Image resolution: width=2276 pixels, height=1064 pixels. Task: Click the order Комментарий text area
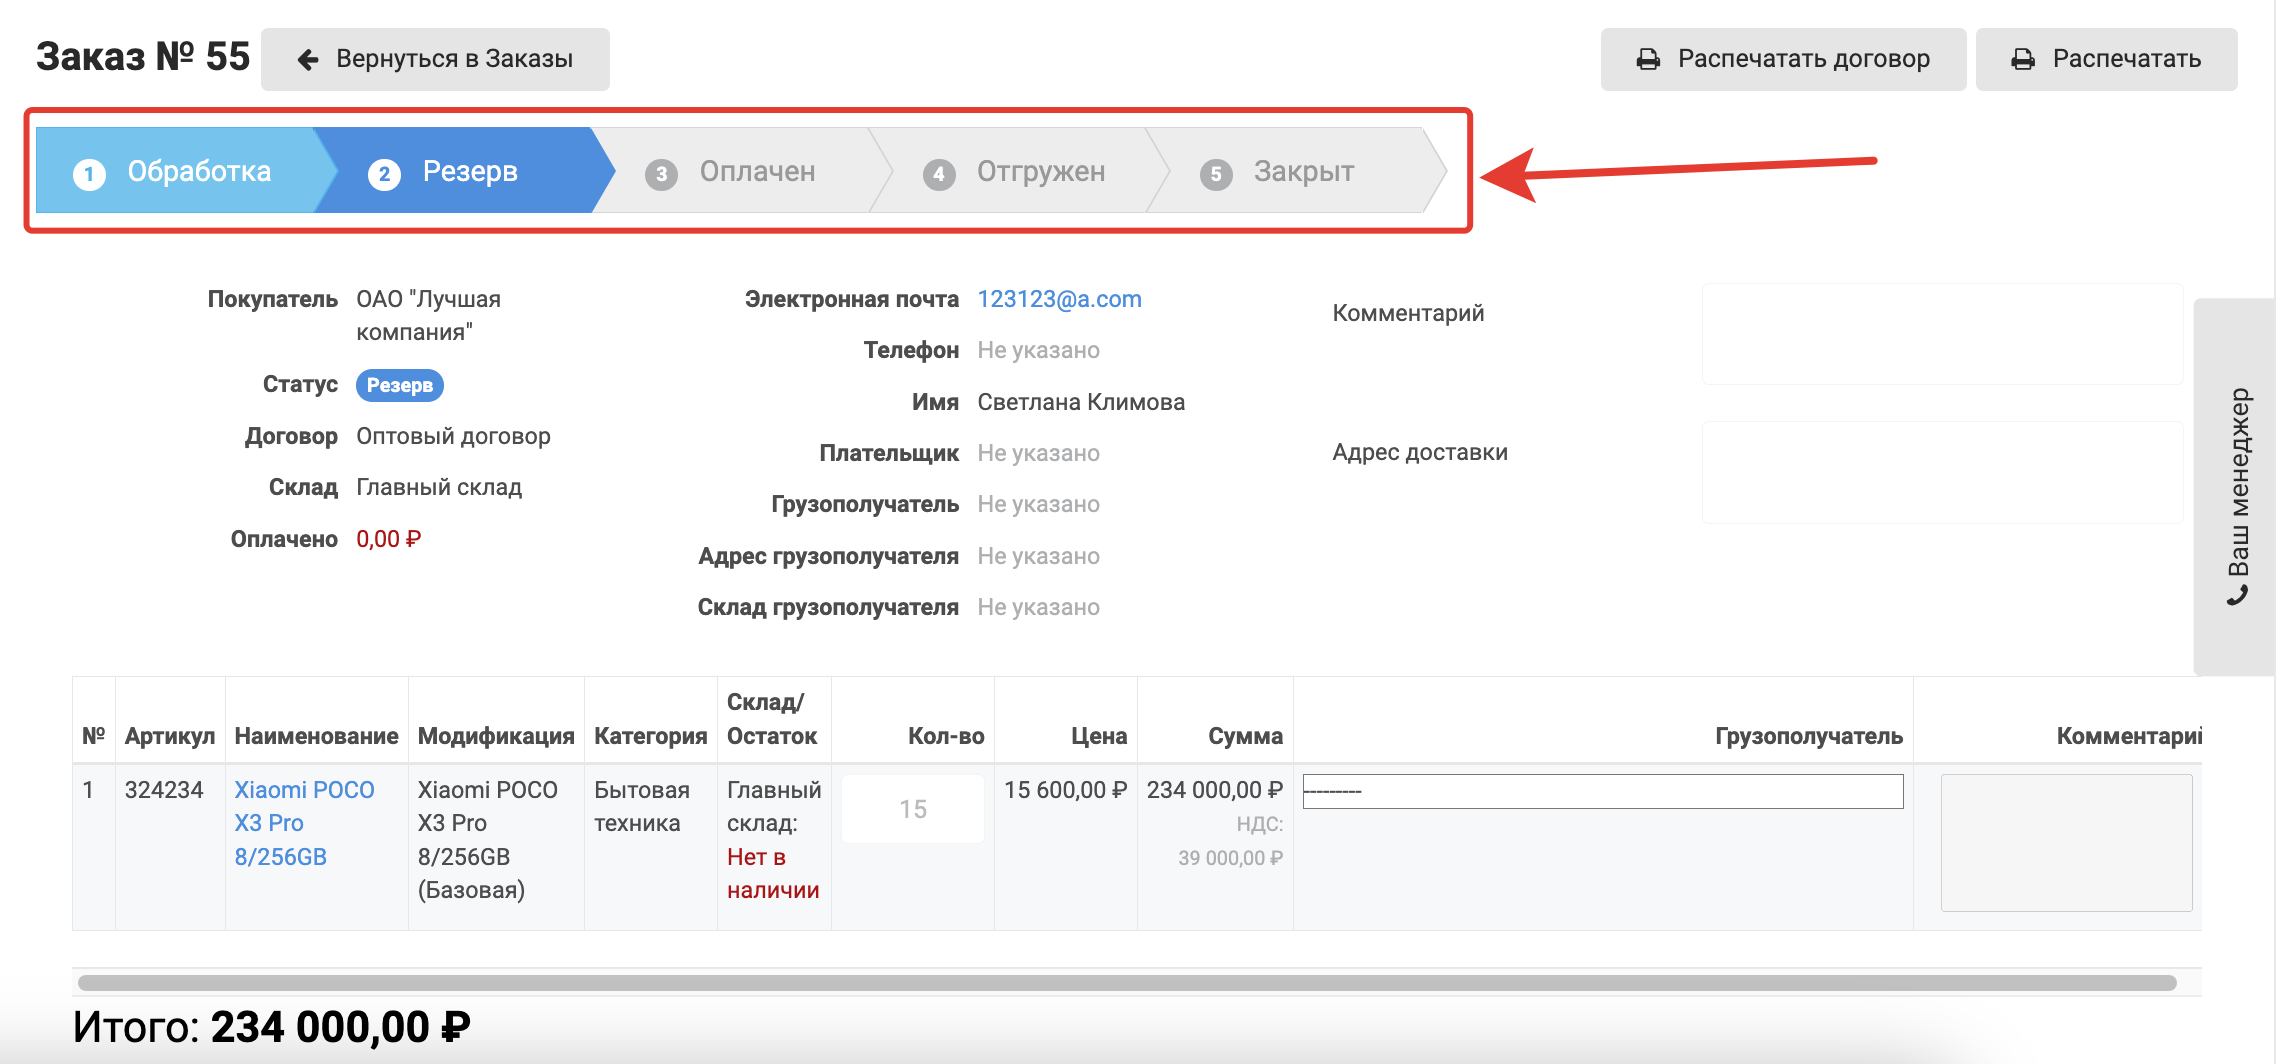coord(1942,334)
